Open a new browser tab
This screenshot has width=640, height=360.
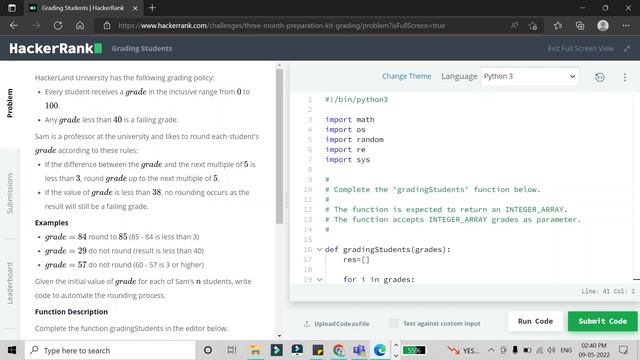[152, 8]
